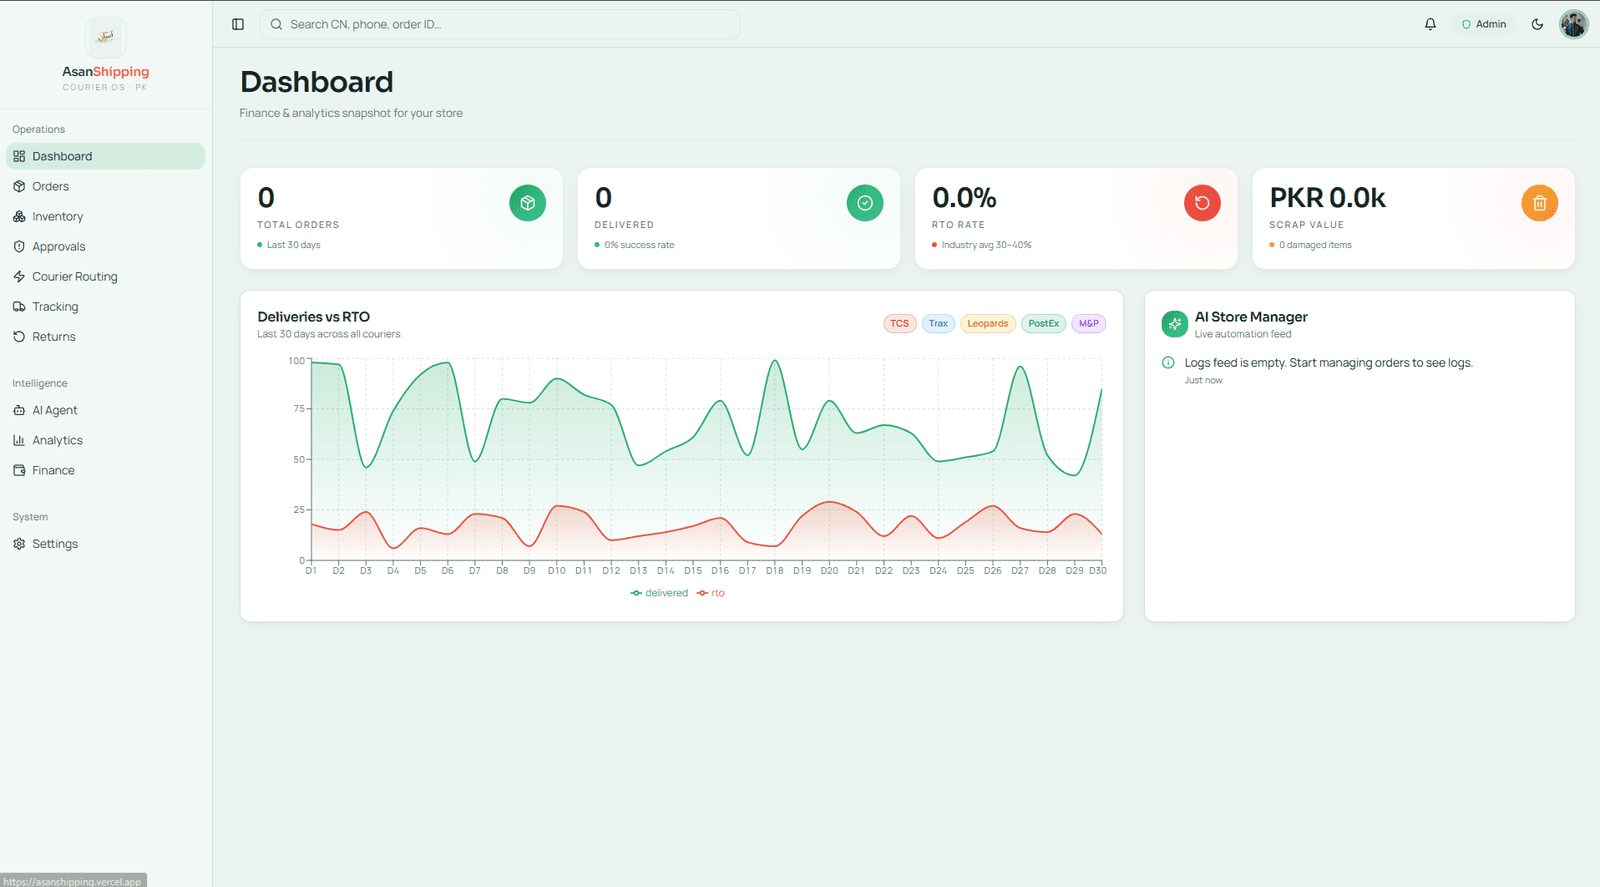Select the Trax courier chip
Image resolution: width=1600 pixels, height=887 pixels.
[938, 323]
